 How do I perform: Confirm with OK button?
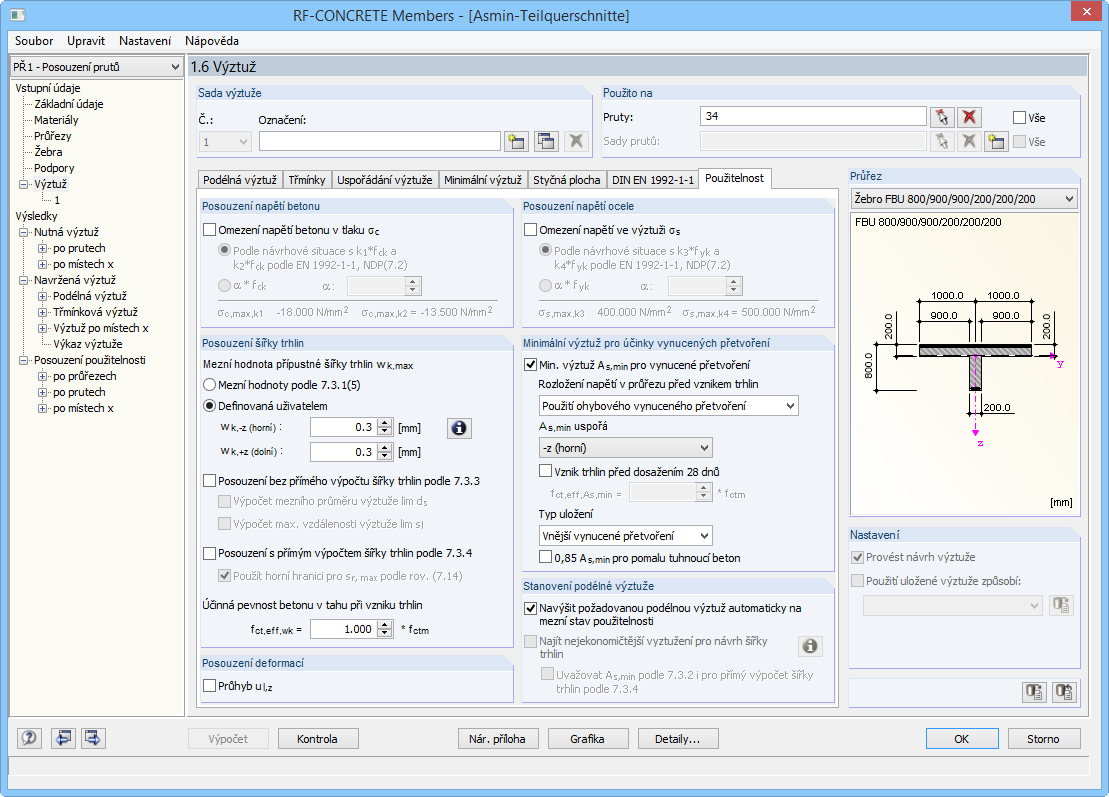coord(962,738)
